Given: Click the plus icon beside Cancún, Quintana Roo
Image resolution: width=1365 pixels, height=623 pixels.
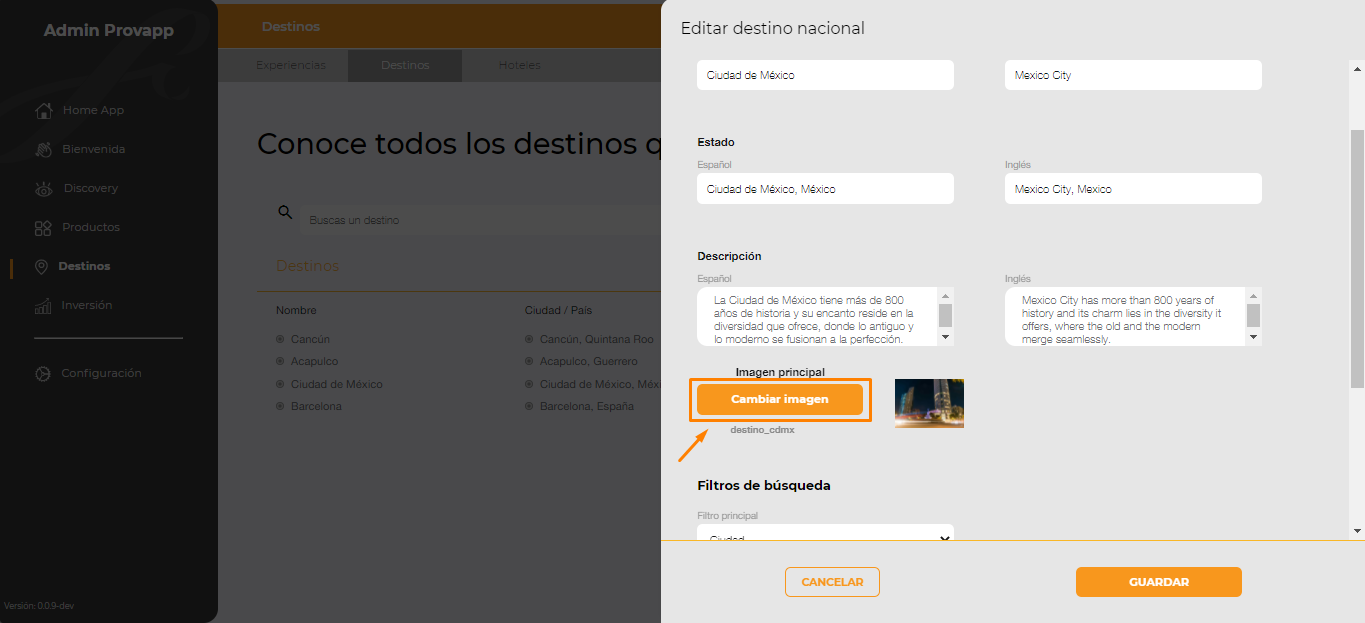Looking at the screenshot, I should point(529,339).
